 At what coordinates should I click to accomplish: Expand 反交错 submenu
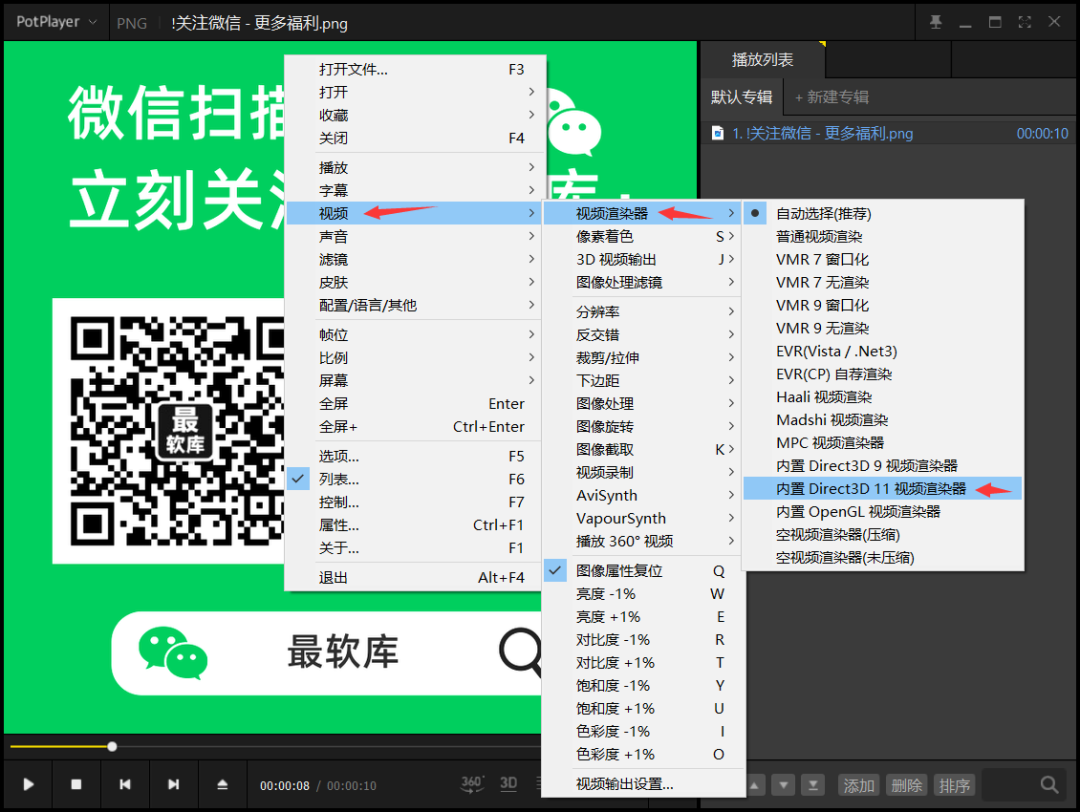[643, 335]
